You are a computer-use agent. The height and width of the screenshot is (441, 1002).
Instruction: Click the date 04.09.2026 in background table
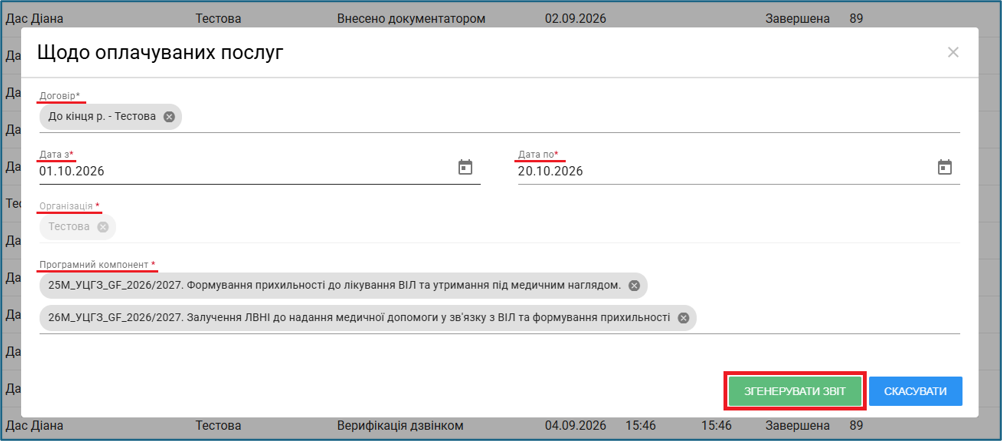[x=575, y=425]
